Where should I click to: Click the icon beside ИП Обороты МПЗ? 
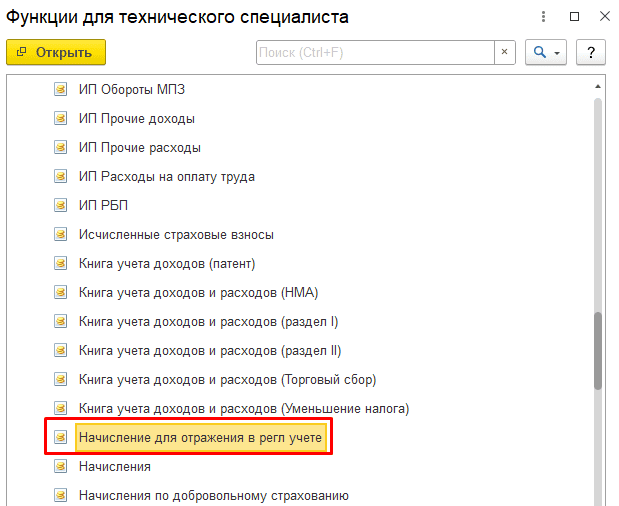[x=60, y=90]
